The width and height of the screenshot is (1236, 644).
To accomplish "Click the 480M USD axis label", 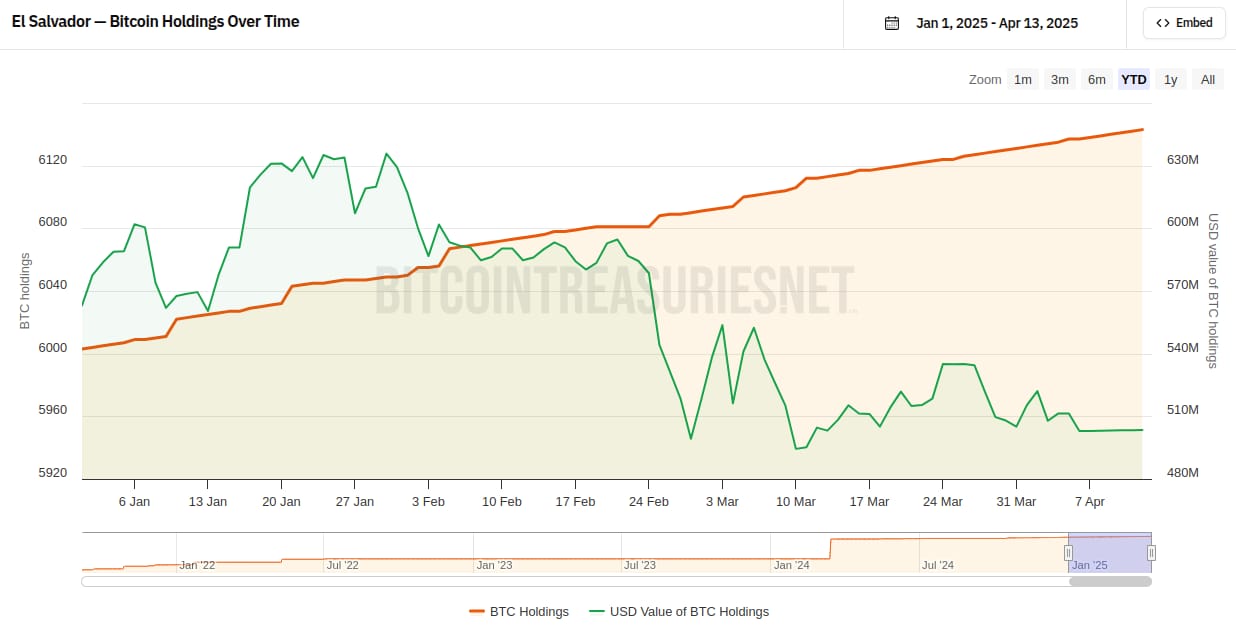I will [1182, 473].
